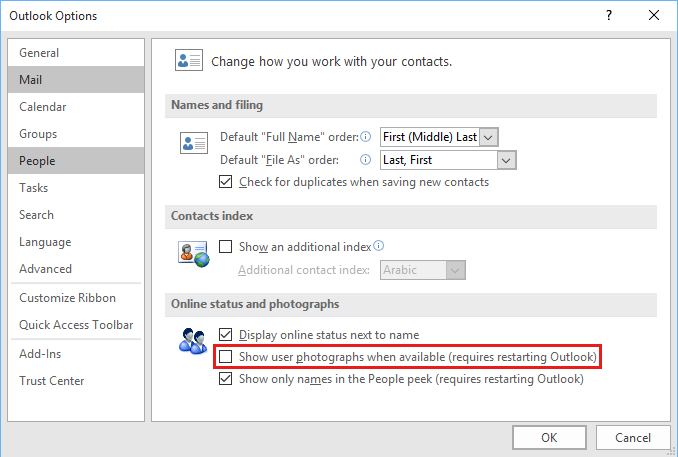Click the OK button
This screenshot has width=678, height=457.
(x=549, y=438)
